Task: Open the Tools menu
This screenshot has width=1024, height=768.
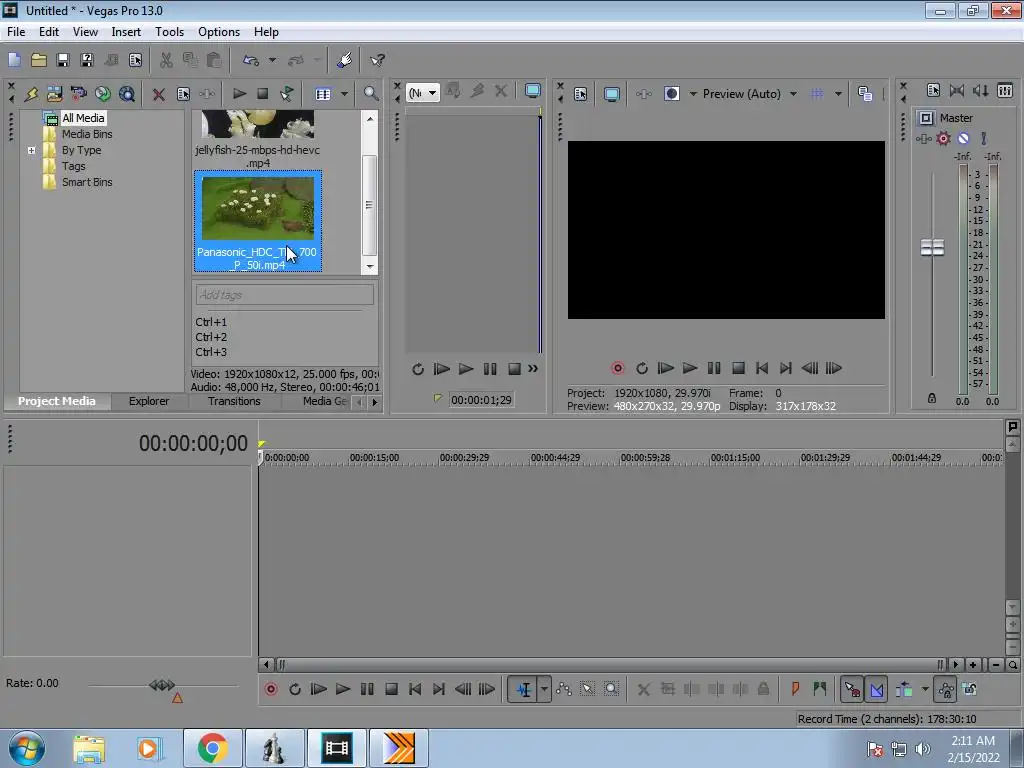Action: [169, 31]
